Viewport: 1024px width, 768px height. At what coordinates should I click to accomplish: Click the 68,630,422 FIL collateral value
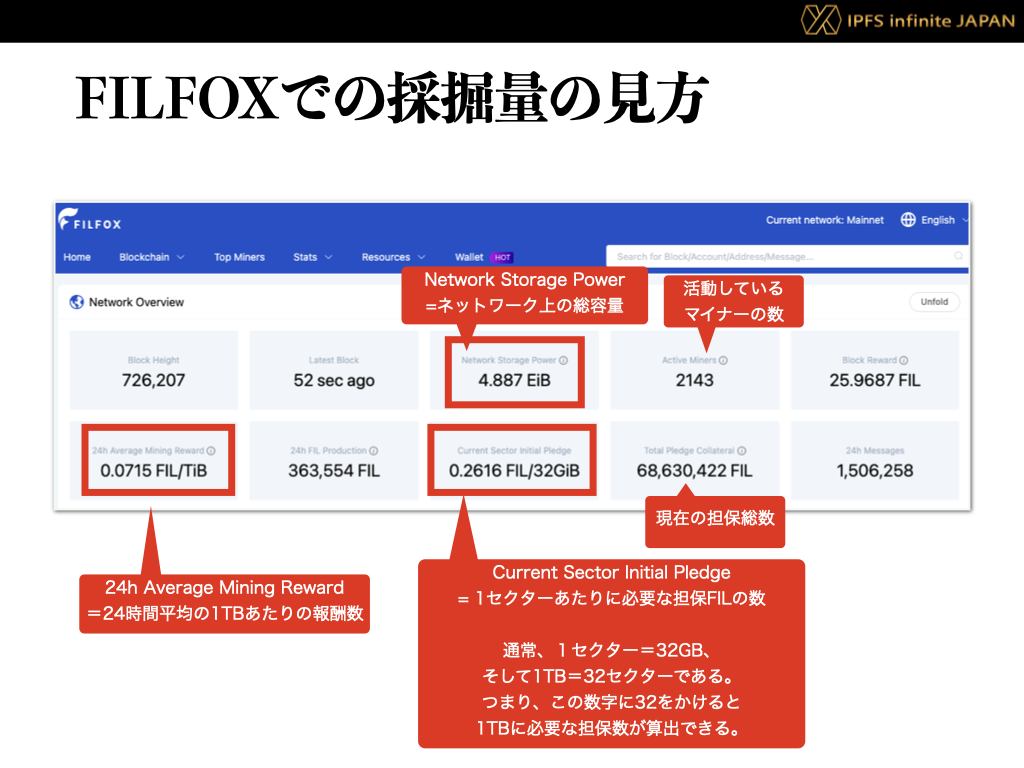(x=694, y=471)
